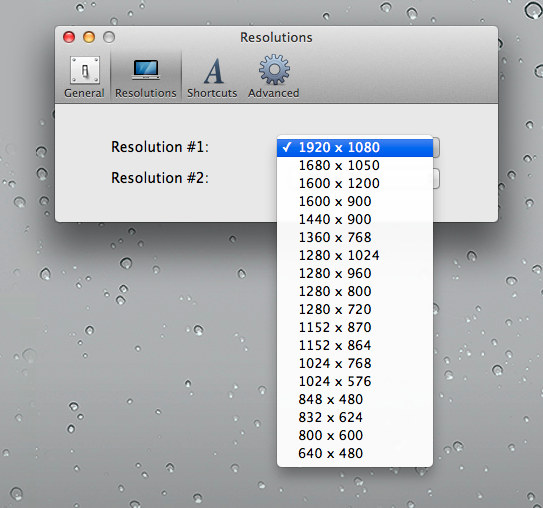Open the Advanced gear icon
543x508 pixels.
point(274,69)
